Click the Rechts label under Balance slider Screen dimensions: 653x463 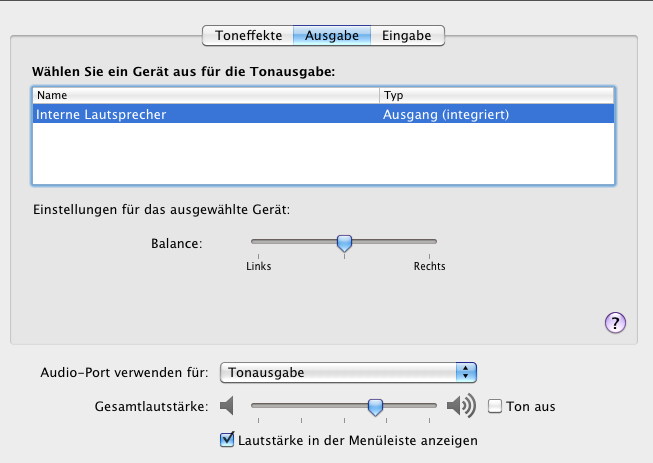[429, 266]
